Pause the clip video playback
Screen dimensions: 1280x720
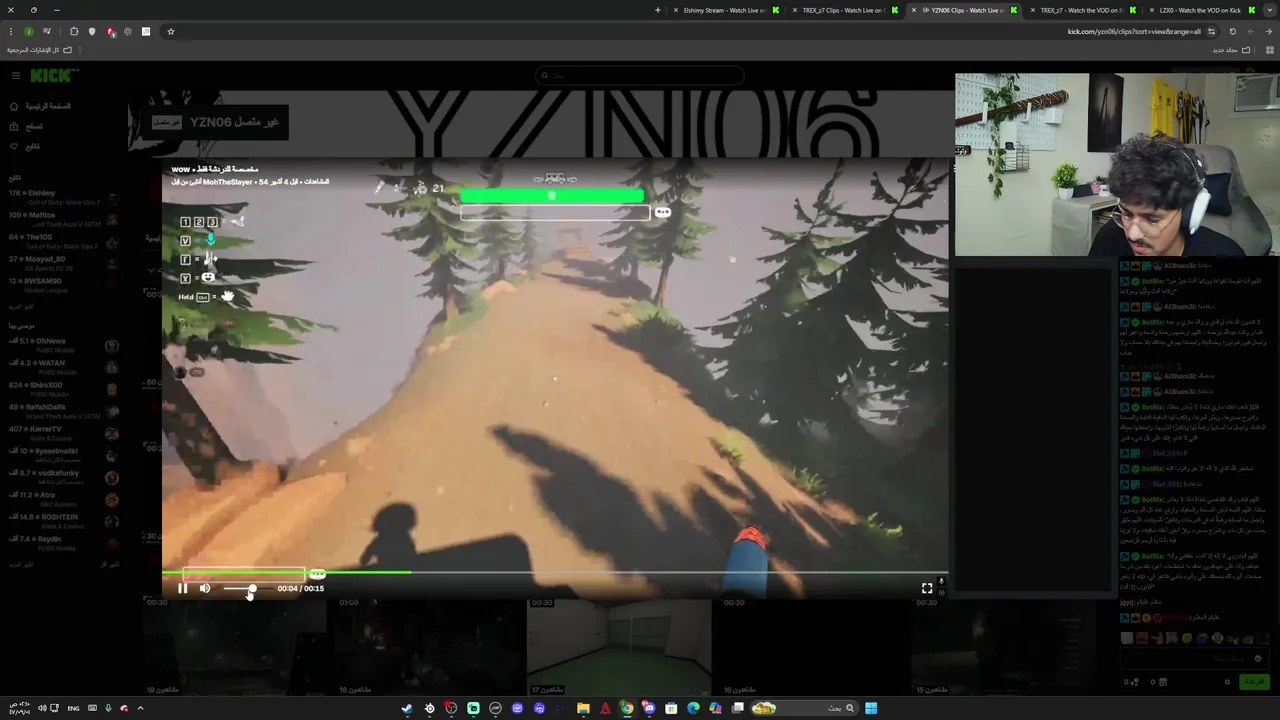point(182,589)
